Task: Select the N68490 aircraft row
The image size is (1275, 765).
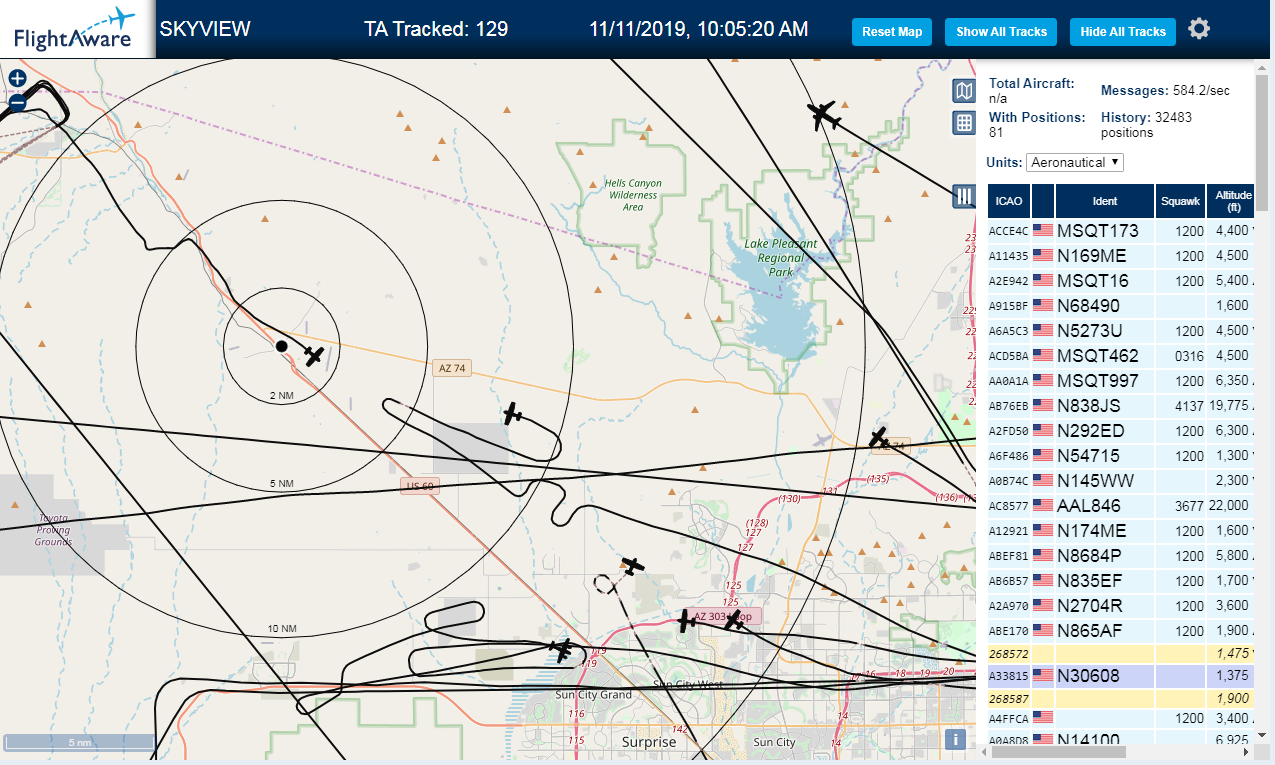Action: point(1121,306)
